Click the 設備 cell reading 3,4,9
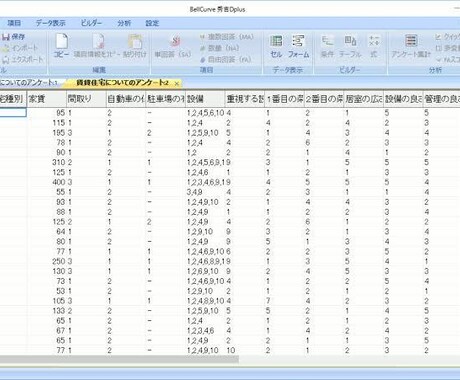Screen dimensions: 460x380 (205, 192)
